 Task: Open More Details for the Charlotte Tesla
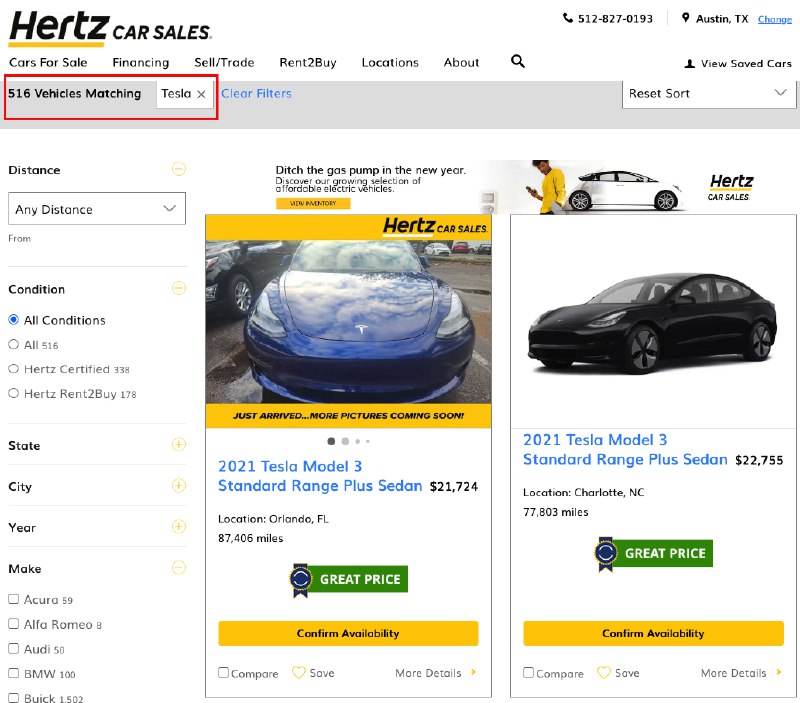741,673
